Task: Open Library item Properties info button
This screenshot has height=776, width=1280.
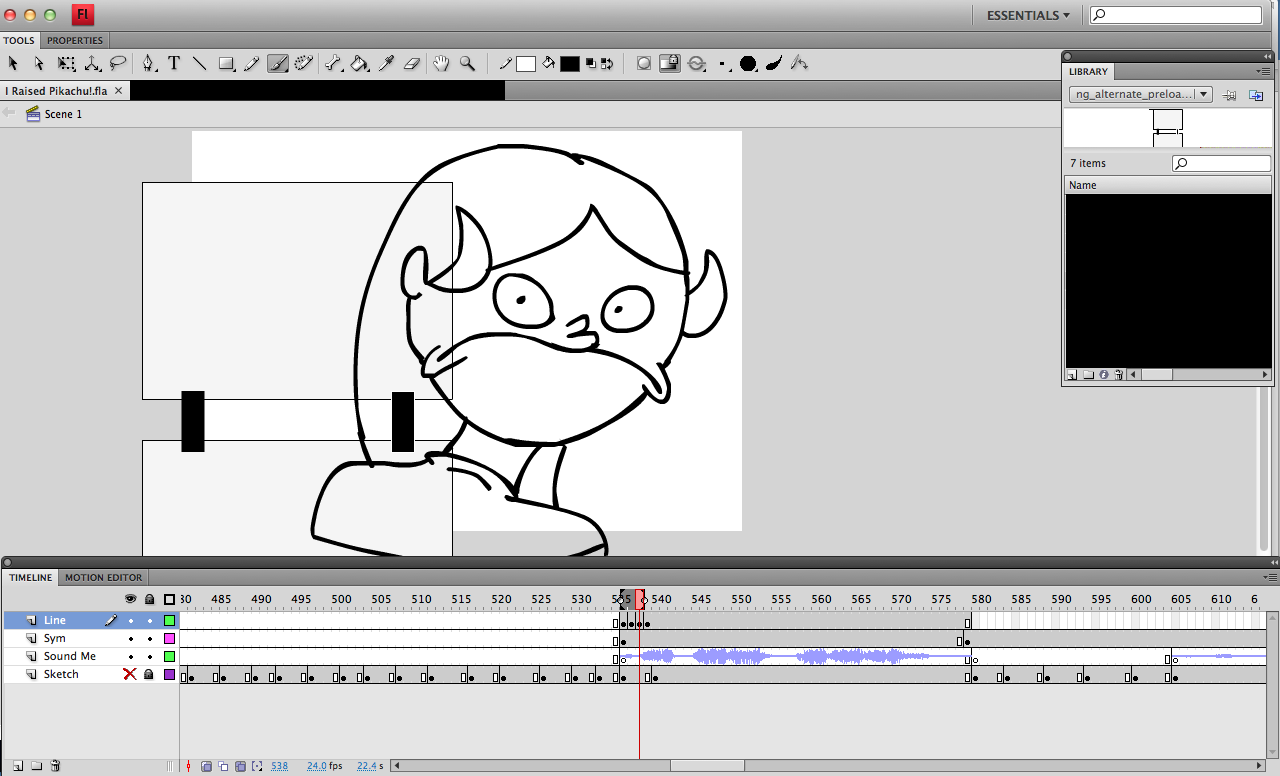Action: click(1104, 375)
